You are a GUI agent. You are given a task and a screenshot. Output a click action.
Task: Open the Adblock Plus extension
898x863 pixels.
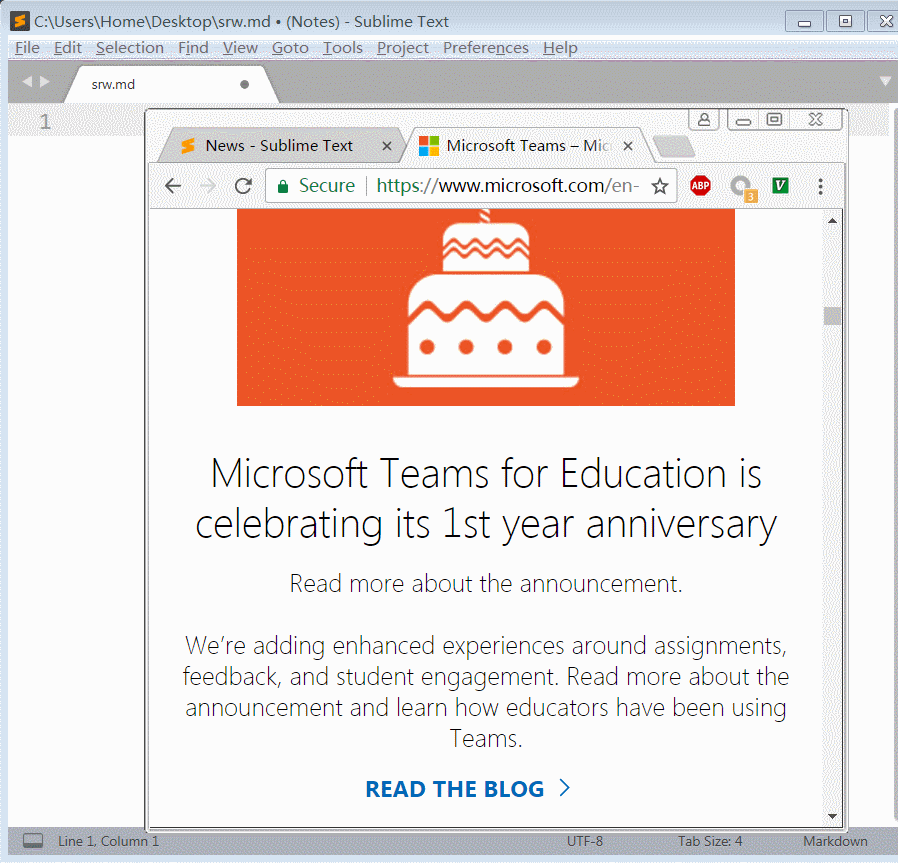[x=700, y=186]
